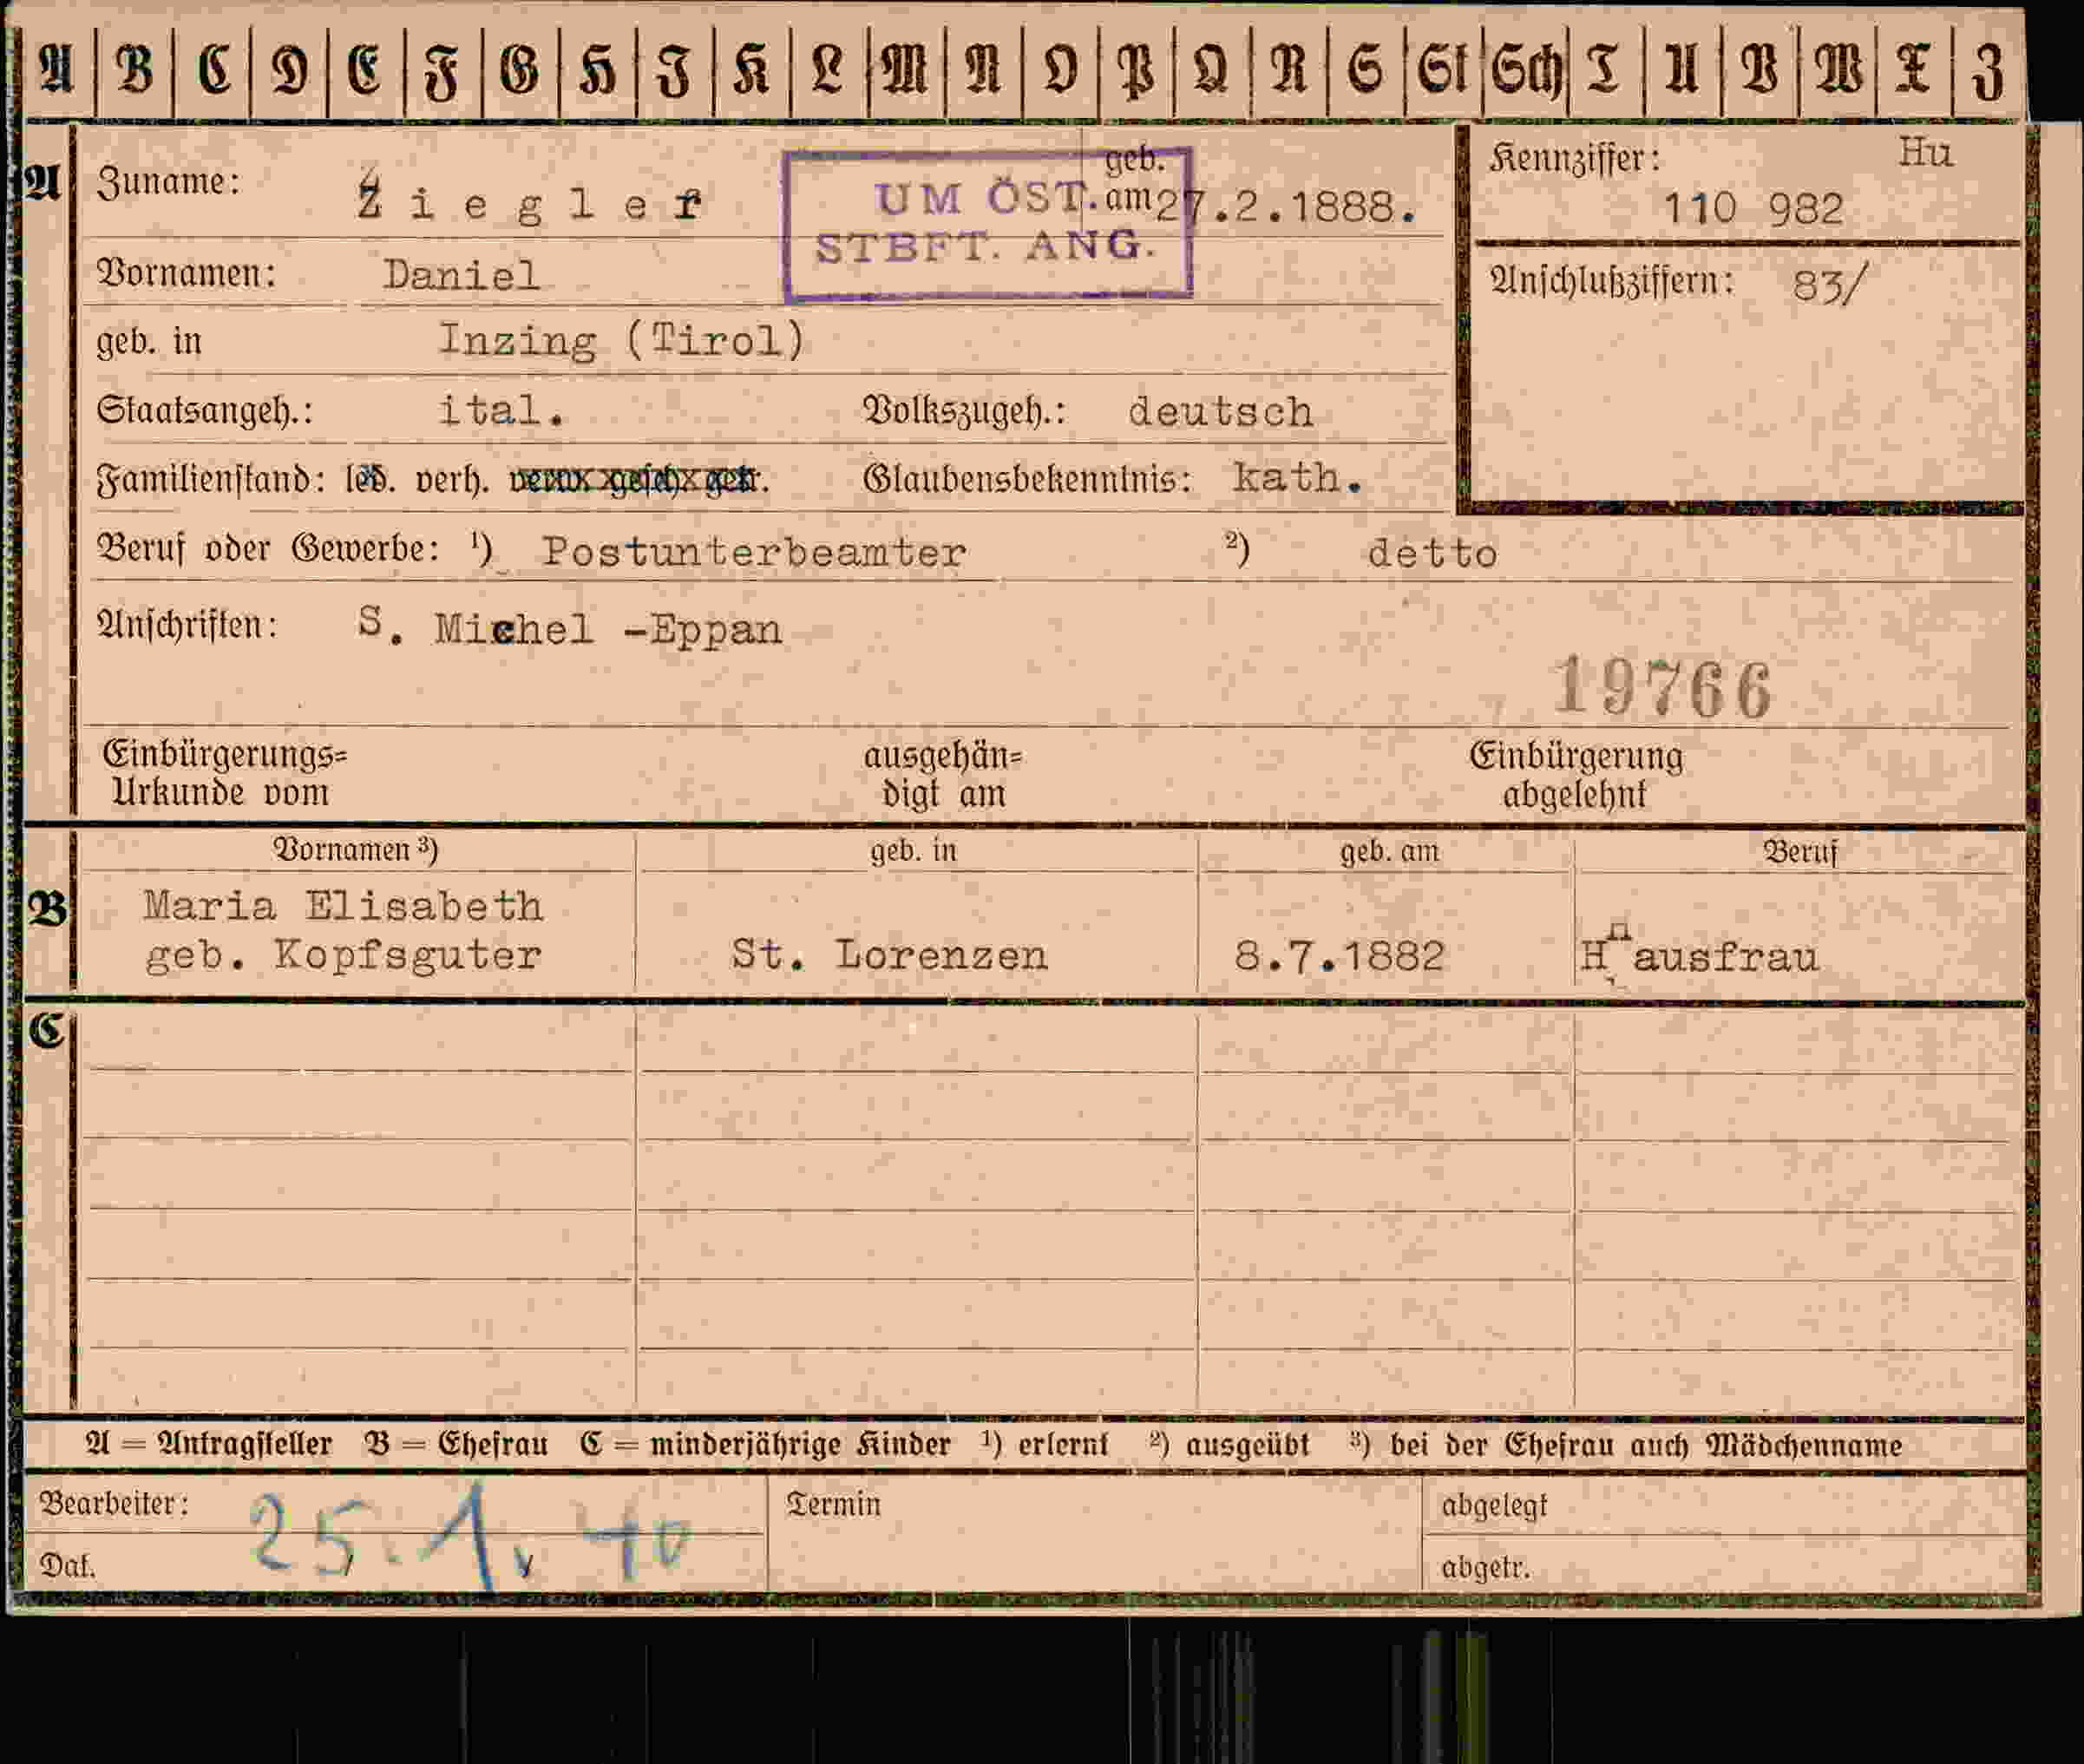Click the religion value "kath."
Image resolution: width=2084 pixels, height=1764 pixels.
tap(1297, 478)
